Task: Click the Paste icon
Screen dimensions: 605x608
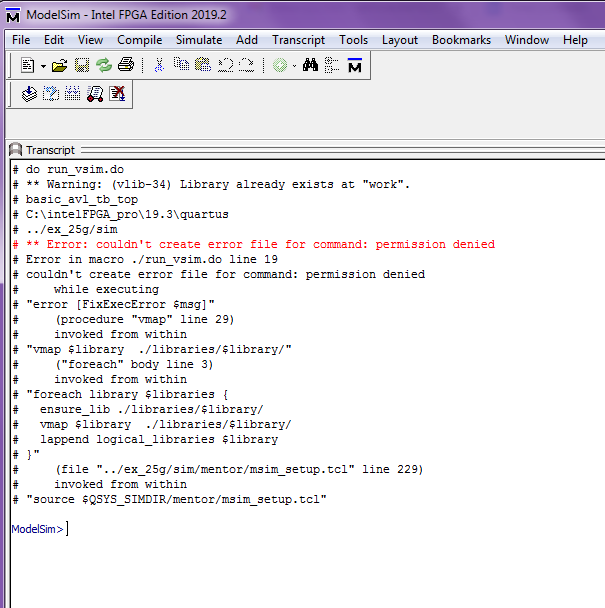Action: tap(203, 64)
